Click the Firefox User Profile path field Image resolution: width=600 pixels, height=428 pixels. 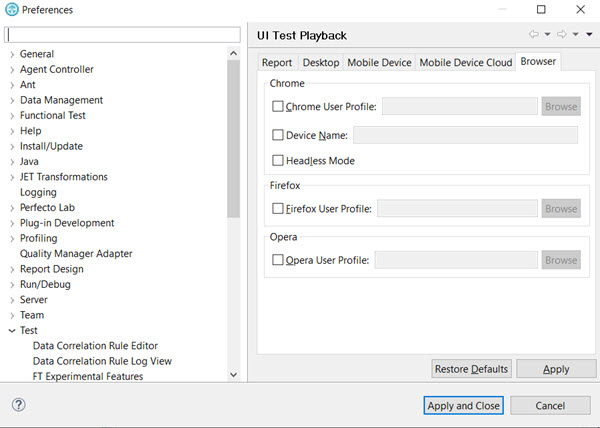click(457, 208)
